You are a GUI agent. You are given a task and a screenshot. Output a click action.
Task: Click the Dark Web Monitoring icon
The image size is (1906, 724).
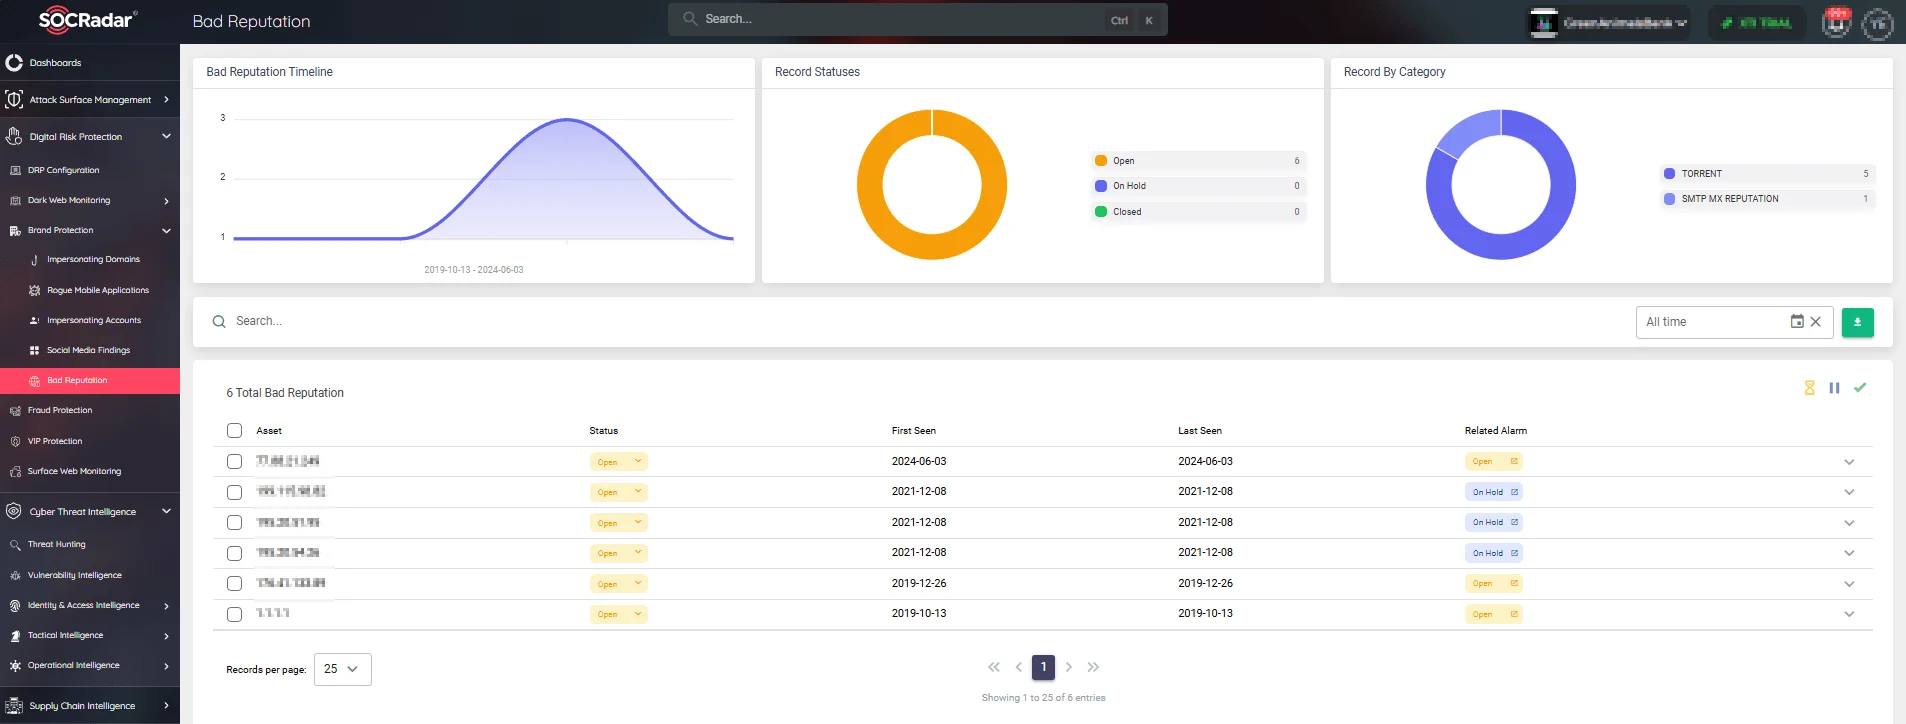(x=15, y=200)
